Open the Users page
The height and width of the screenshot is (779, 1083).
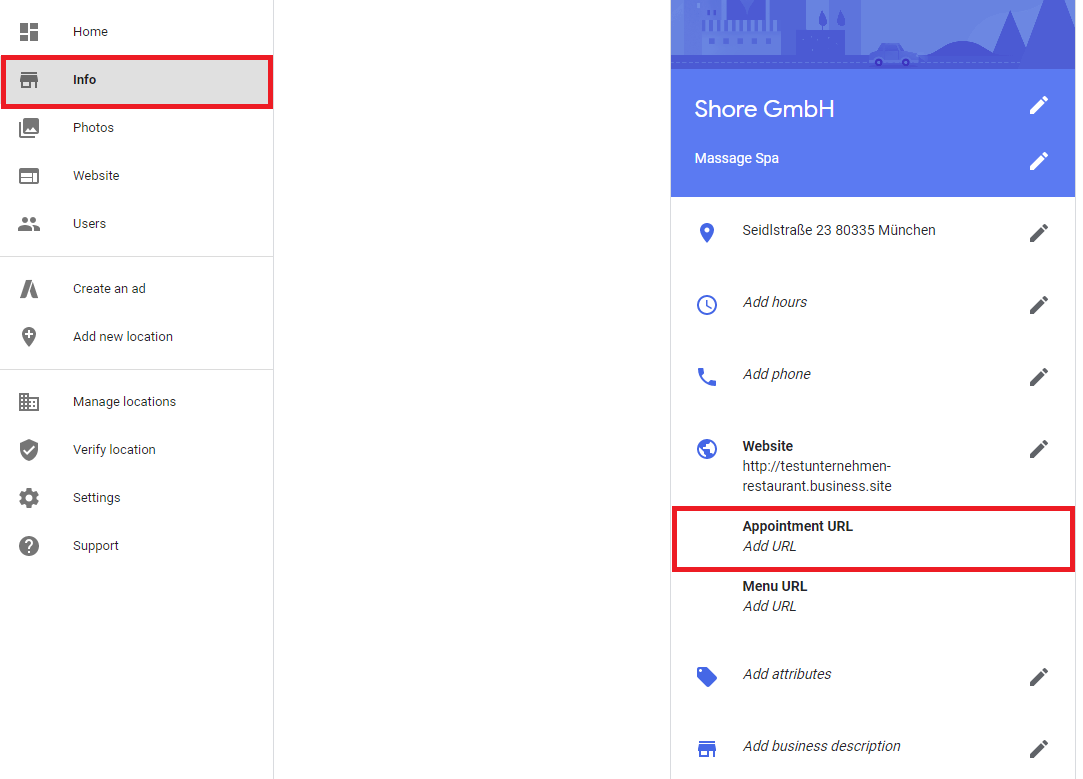point(89,224)
